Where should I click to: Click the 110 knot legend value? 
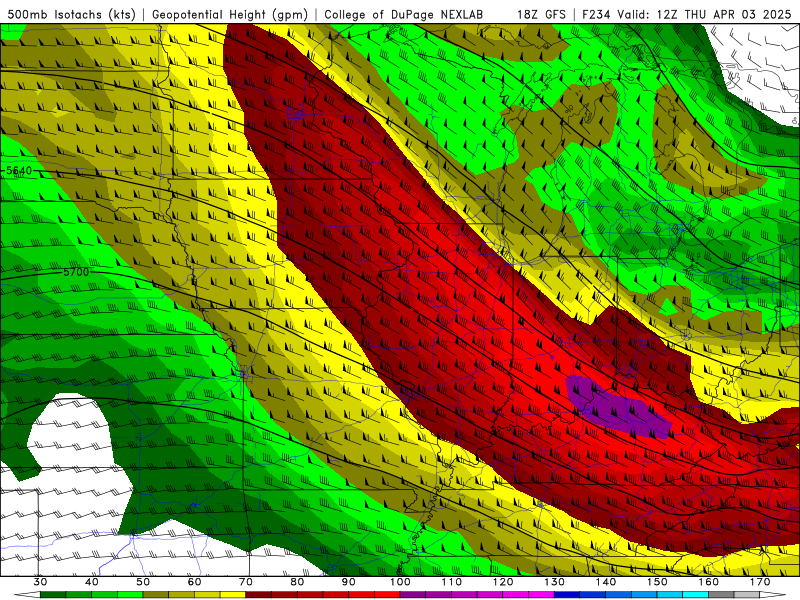pyautogui.click(x=452, y=582)
